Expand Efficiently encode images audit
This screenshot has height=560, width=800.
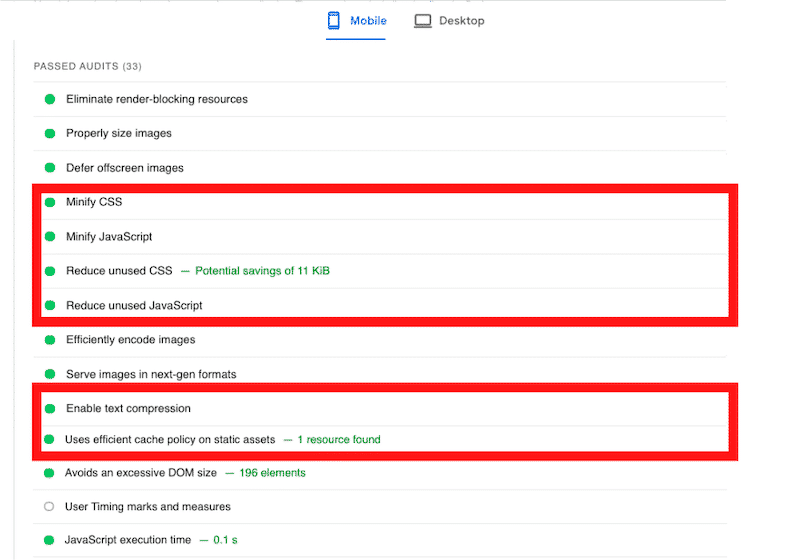tap(130, 340)
